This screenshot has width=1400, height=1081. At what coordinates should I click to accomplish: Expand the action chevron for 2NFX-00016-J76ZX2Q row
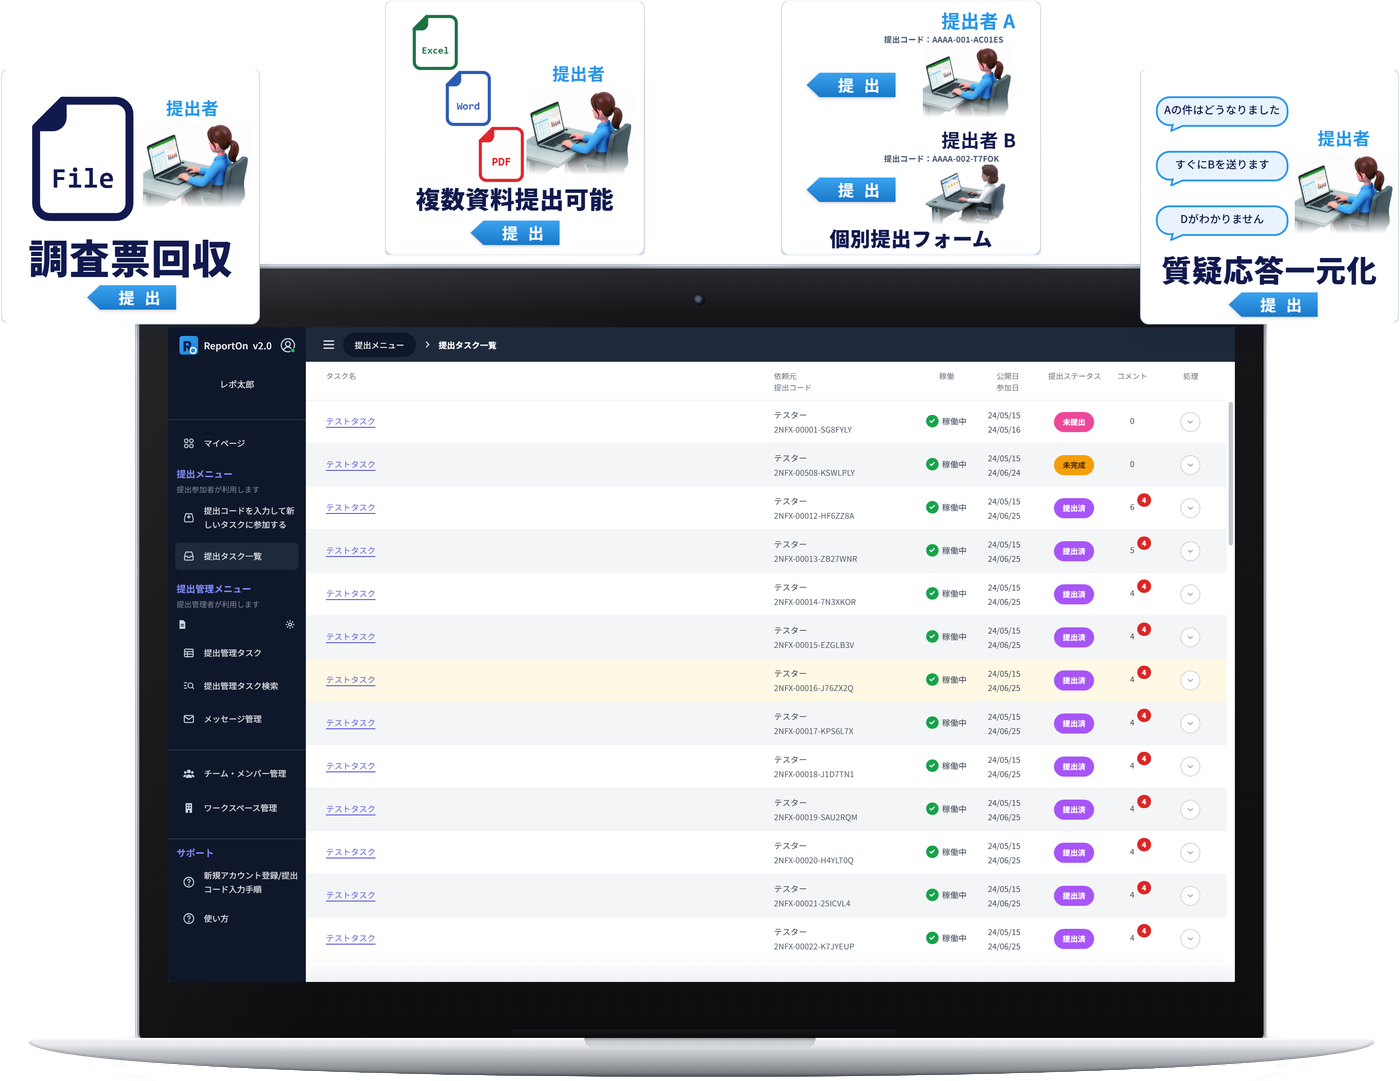point(1190,680)
